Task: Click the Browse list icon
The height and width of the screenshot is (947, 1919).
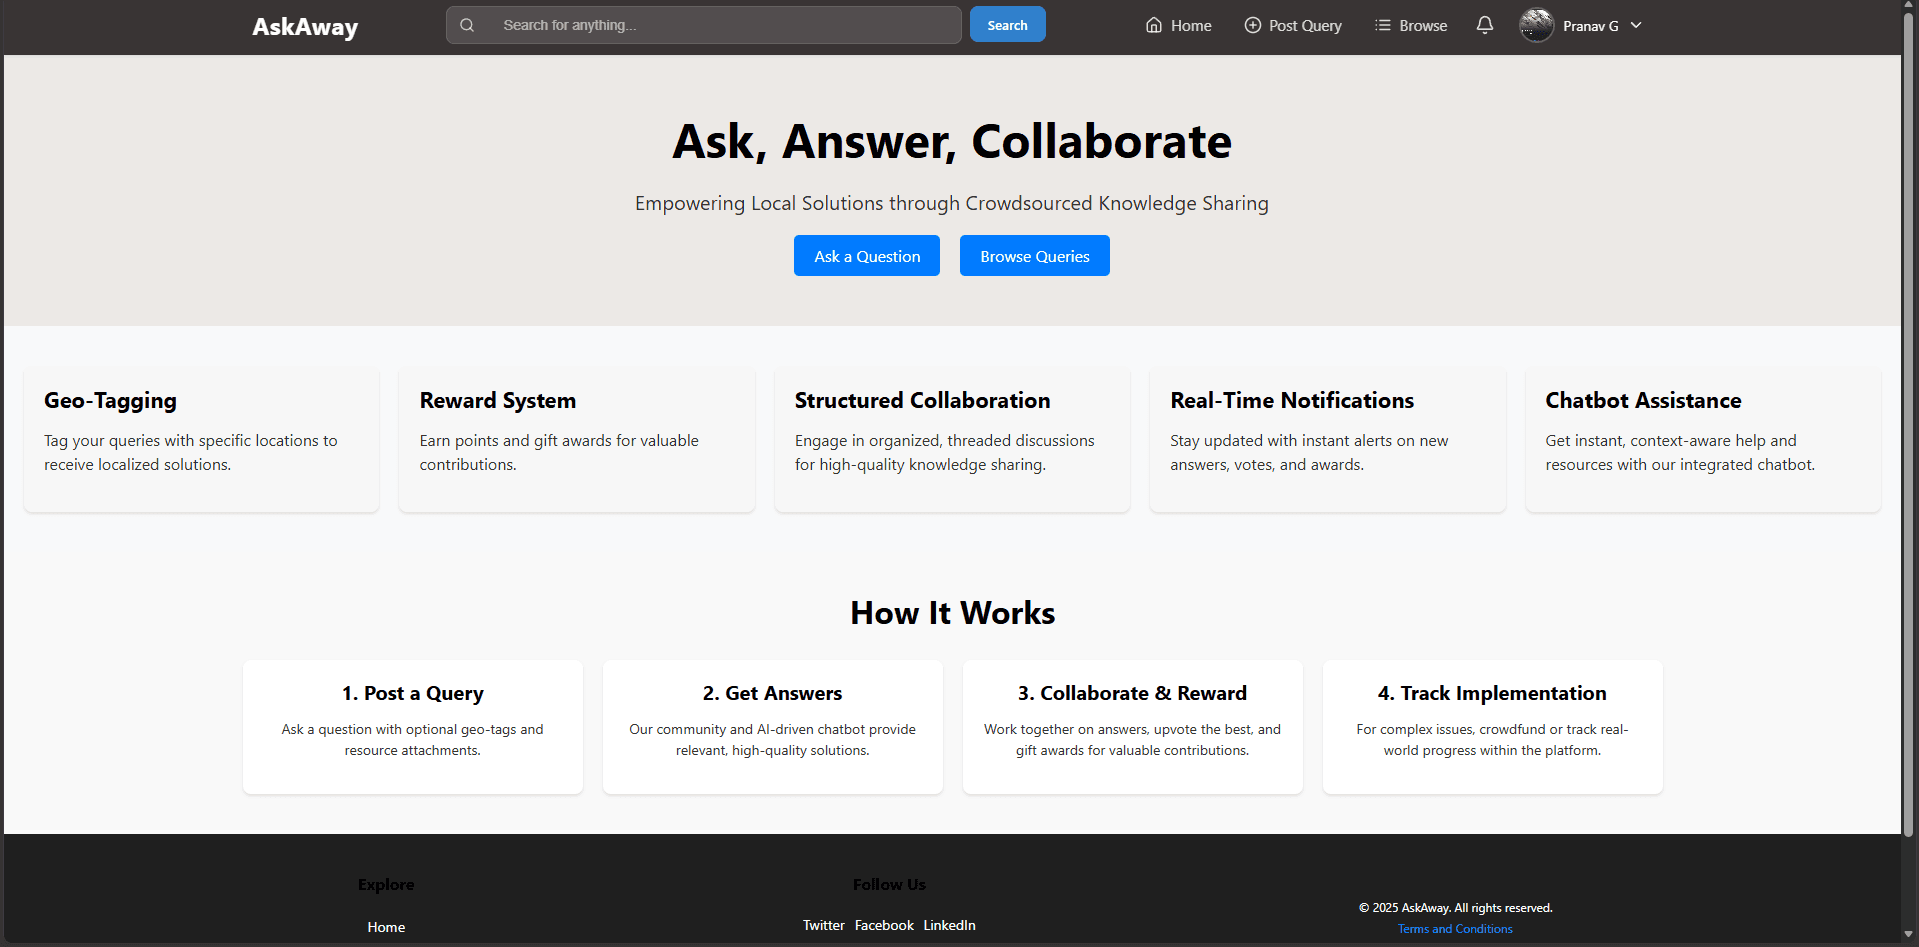Action: click(1382, 25)
